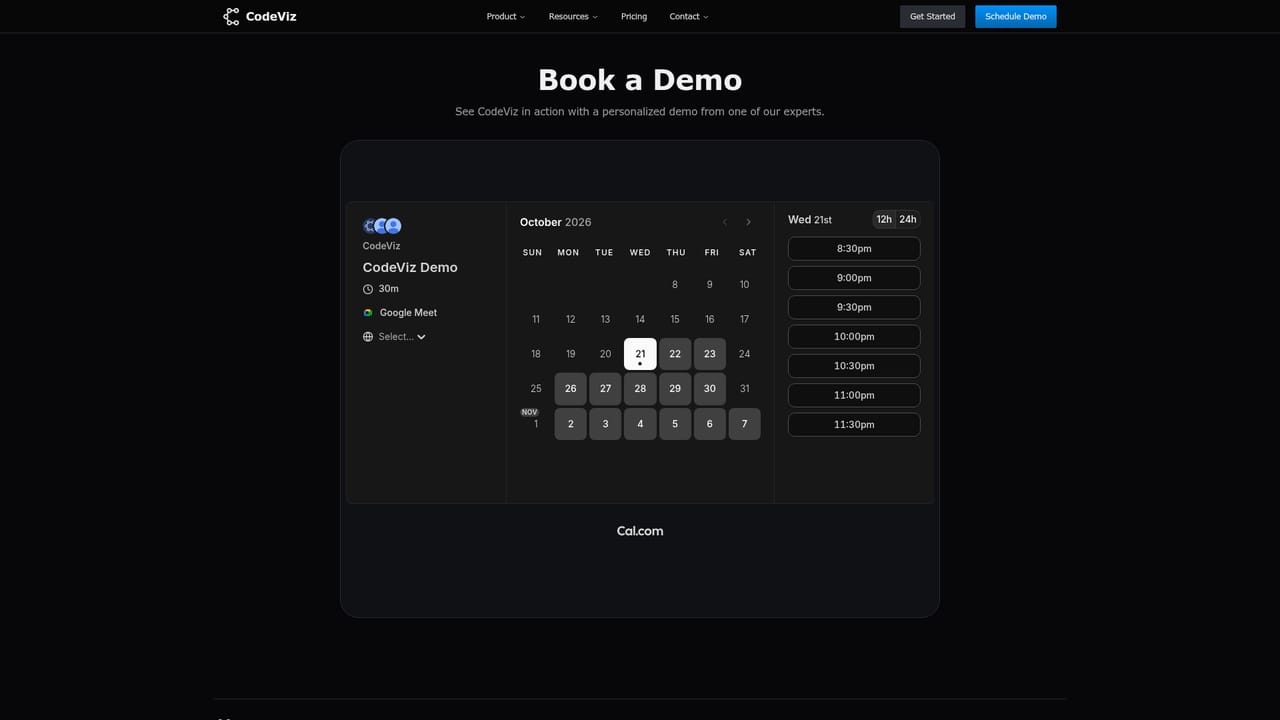Pick October 23 on the calendar
This screenshot has height=720, width=1280.
click(x=710, y=354)
